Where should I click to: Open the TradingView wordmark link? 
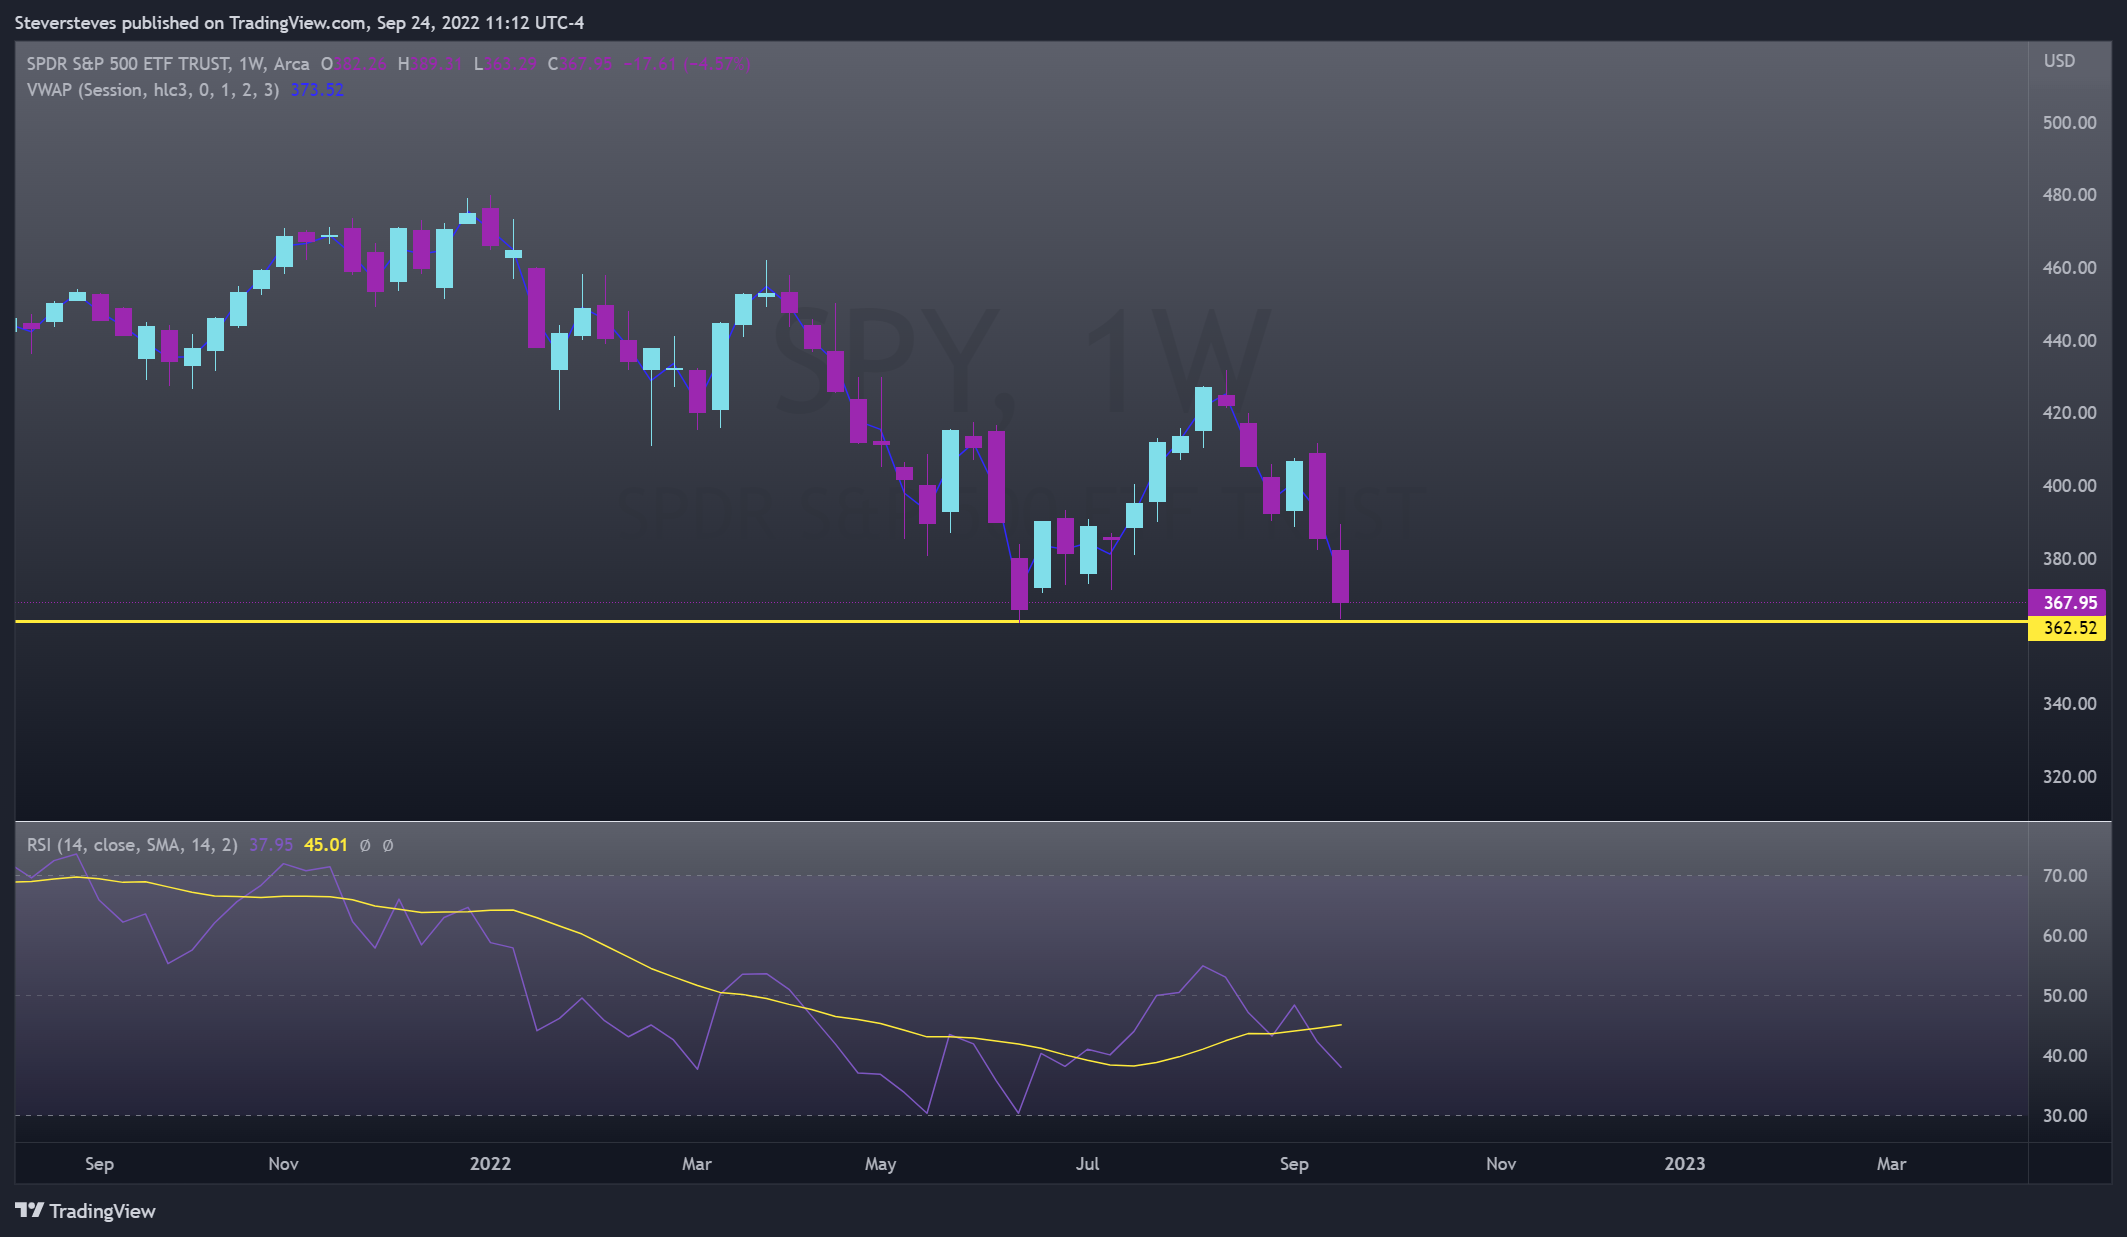tap(102, 1211)
